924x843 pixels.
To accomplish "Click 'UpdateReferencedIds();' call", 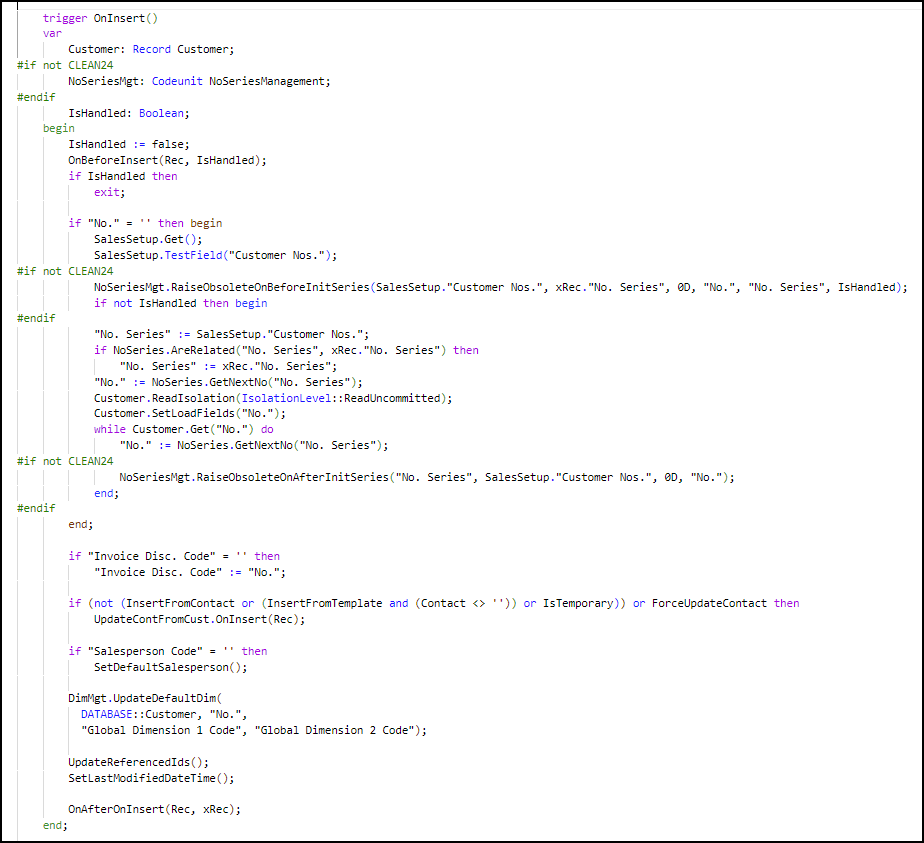I will (x=138, y=762).
